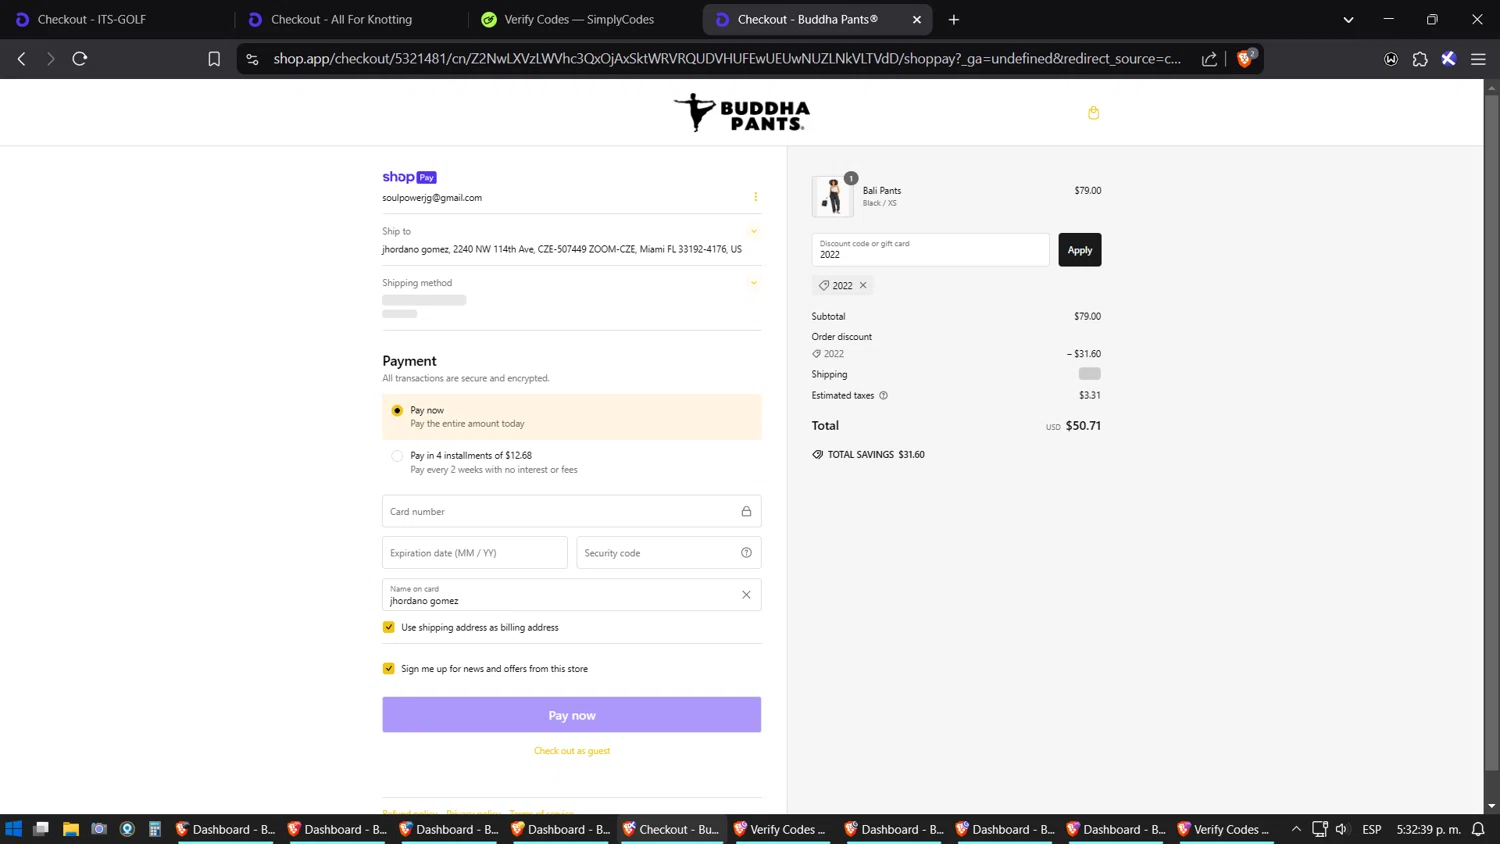
Task: Focus the Security code field
Action: 668,553
